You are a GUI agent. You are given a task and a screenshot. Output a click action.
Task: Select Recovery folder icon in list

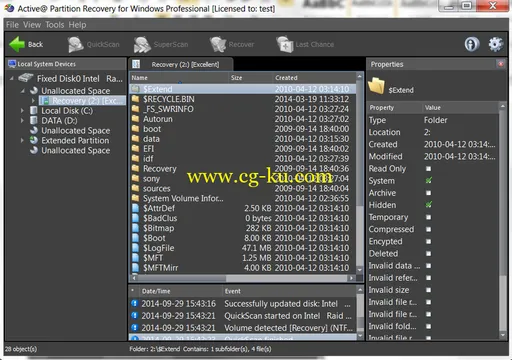click(135, 168)
